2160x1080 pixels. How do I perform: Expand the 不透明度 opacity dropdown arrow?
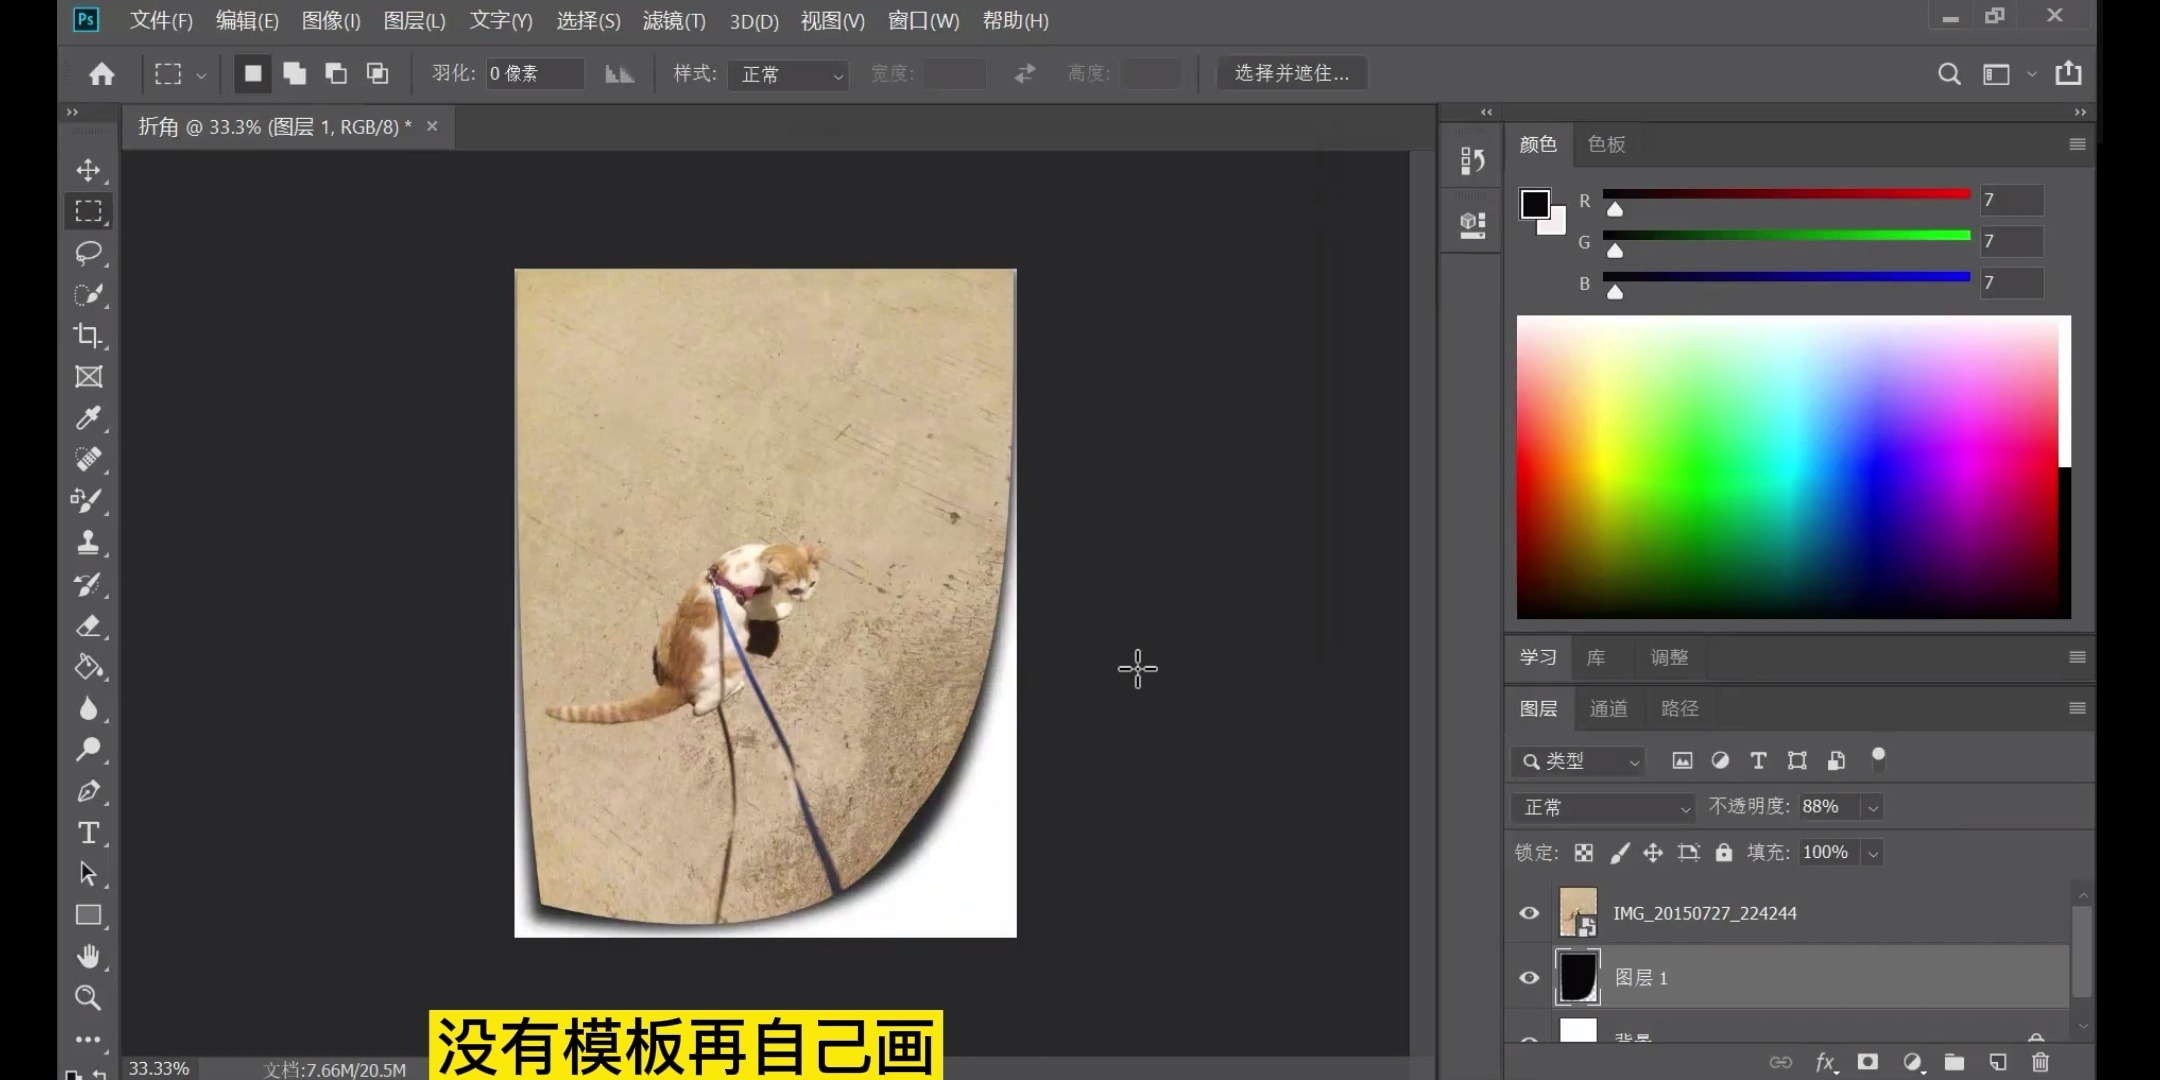[1873, 807]
